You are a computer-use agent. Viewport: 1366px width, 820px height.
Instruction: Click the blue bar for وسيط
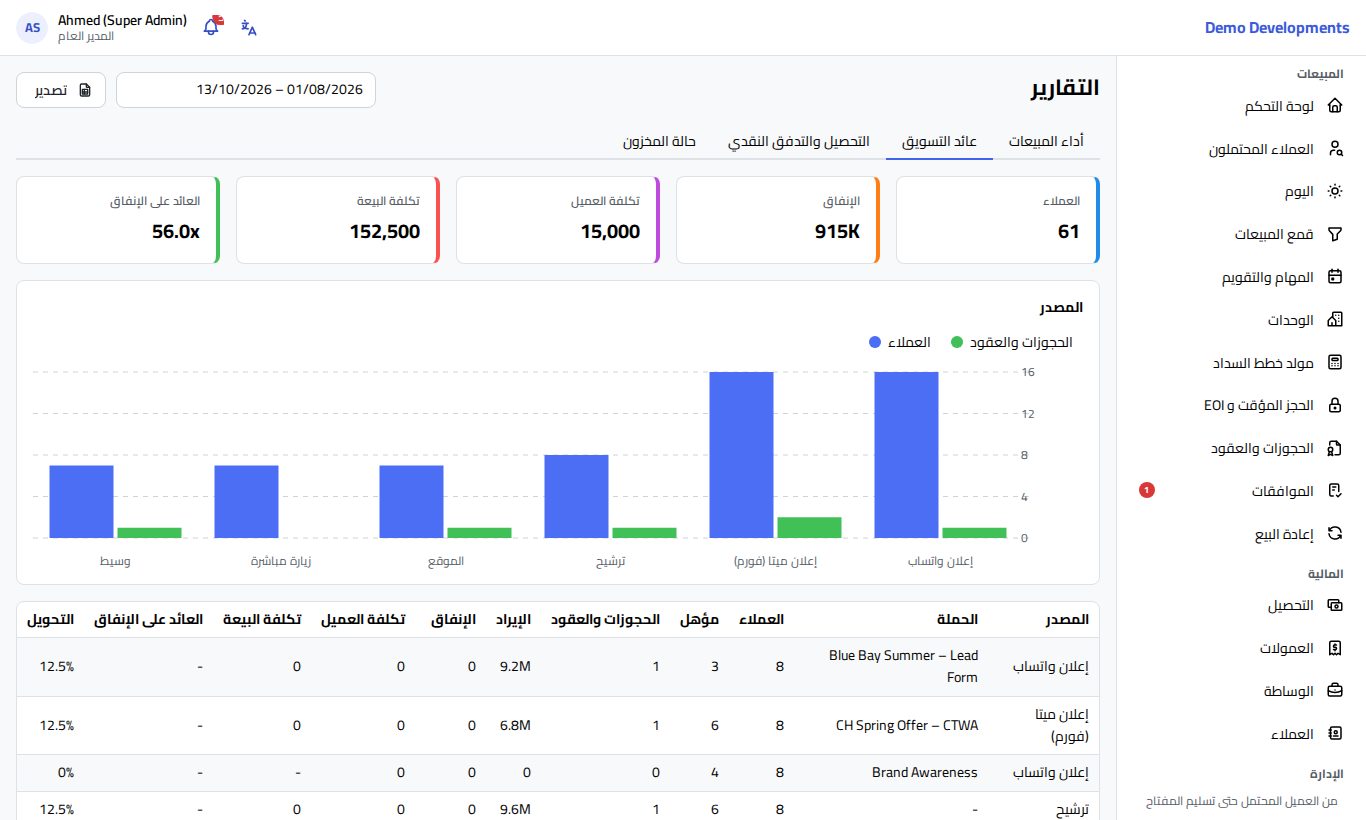click(81, 502)
